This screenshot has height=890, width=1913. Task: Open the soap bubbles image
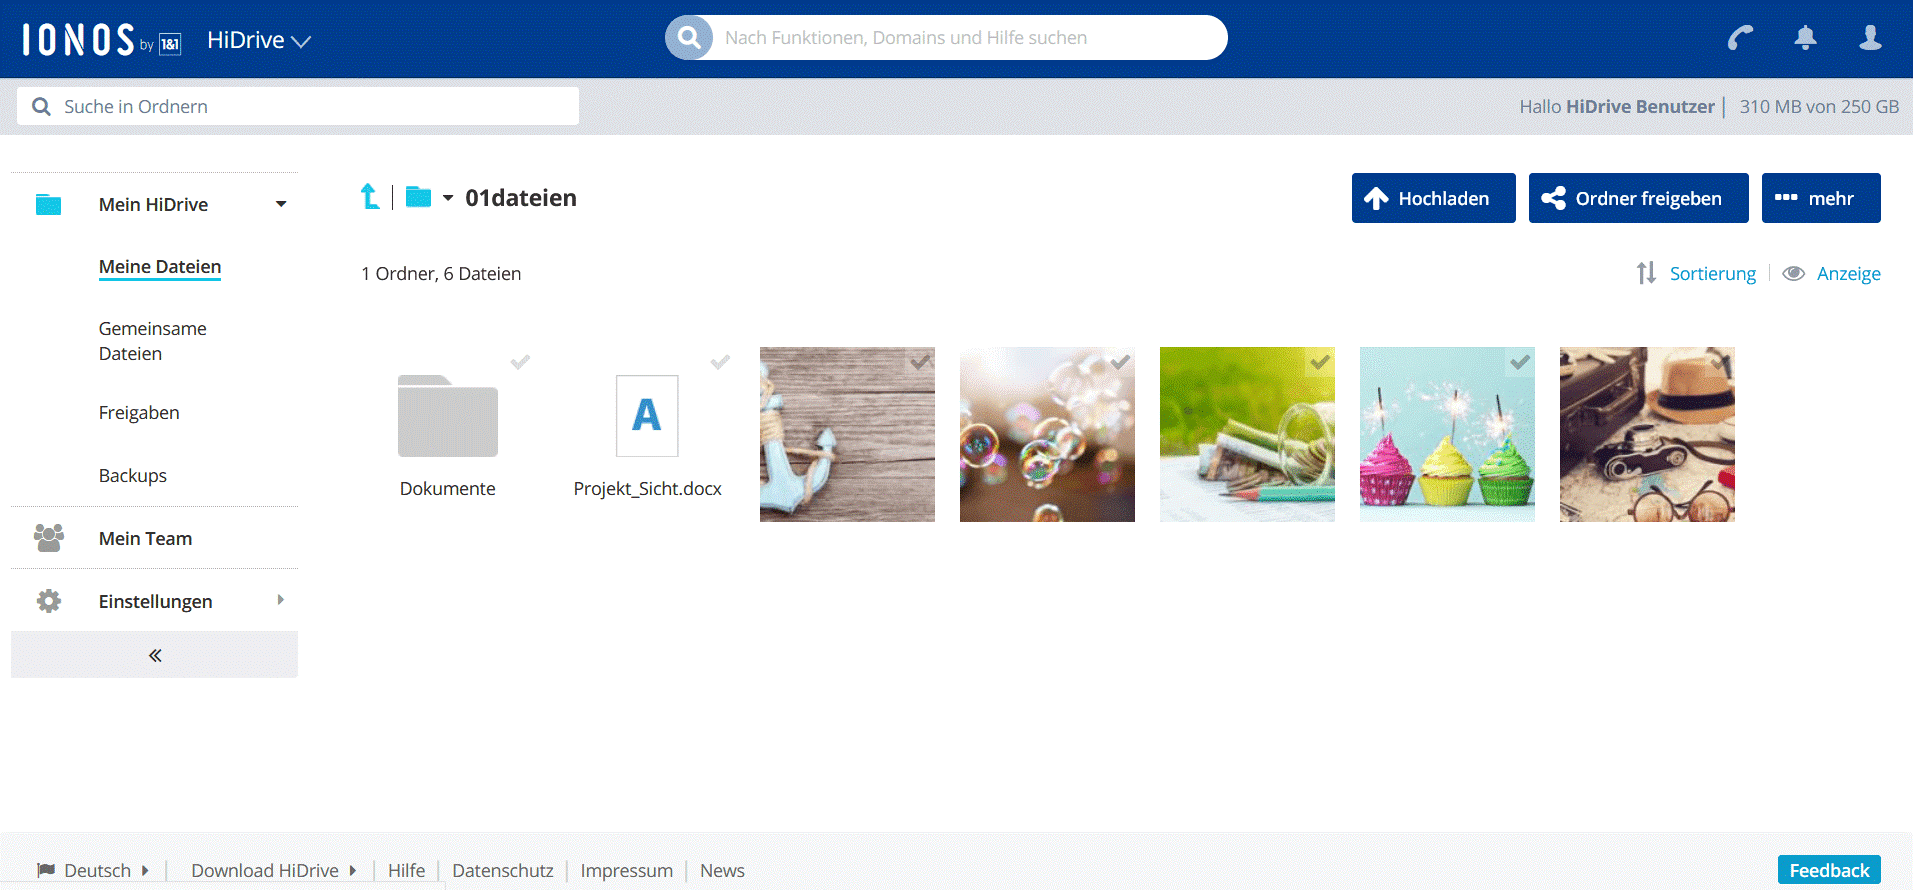point(1047,434)
